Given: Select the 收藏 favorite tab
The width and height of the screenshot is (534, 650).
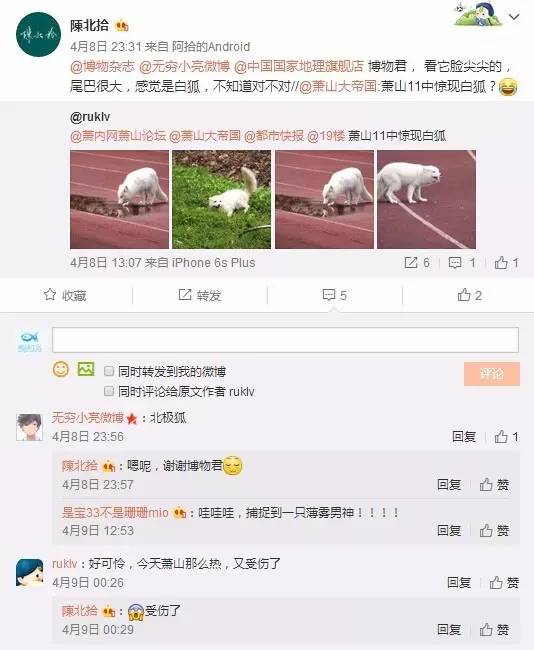Looking at the screenshot, I should click(x=66, y=295).
